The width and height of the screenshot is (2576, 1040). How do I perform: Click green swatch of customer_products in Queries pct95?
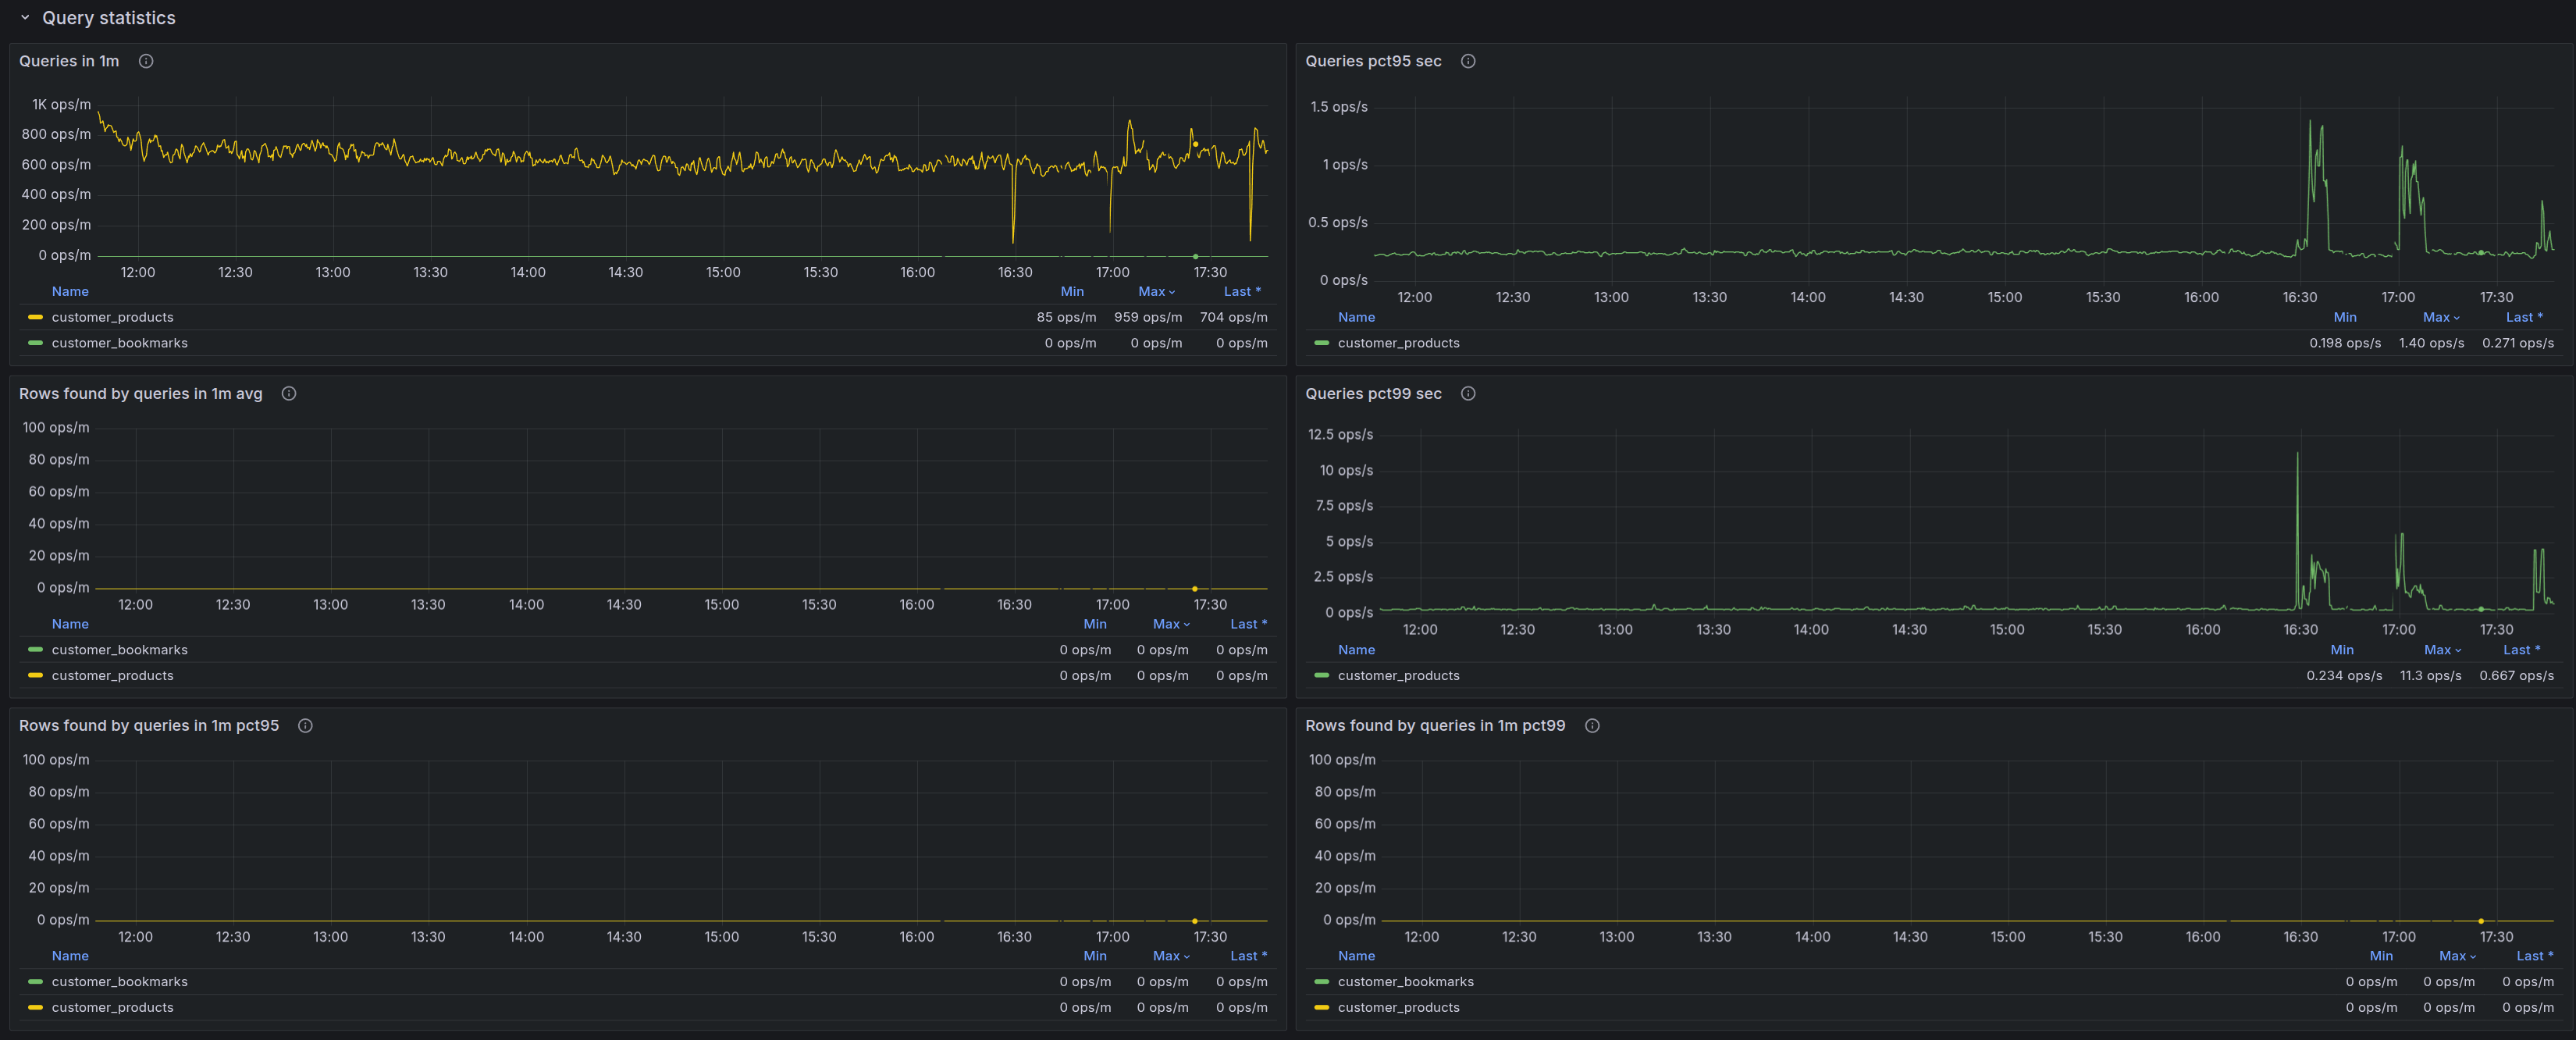tap(1321, 343)
